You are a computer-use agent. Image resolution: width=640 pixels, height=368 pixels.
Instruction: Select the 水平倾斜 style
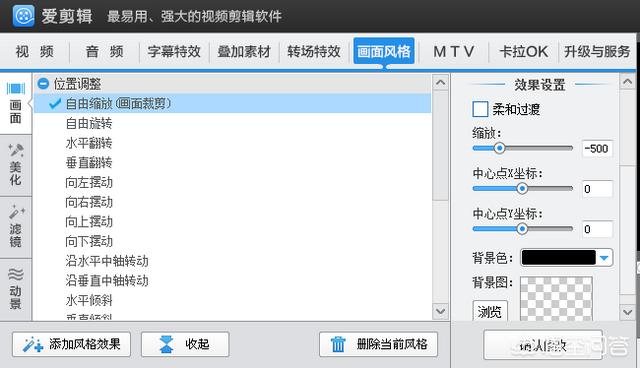coord(89,300)
